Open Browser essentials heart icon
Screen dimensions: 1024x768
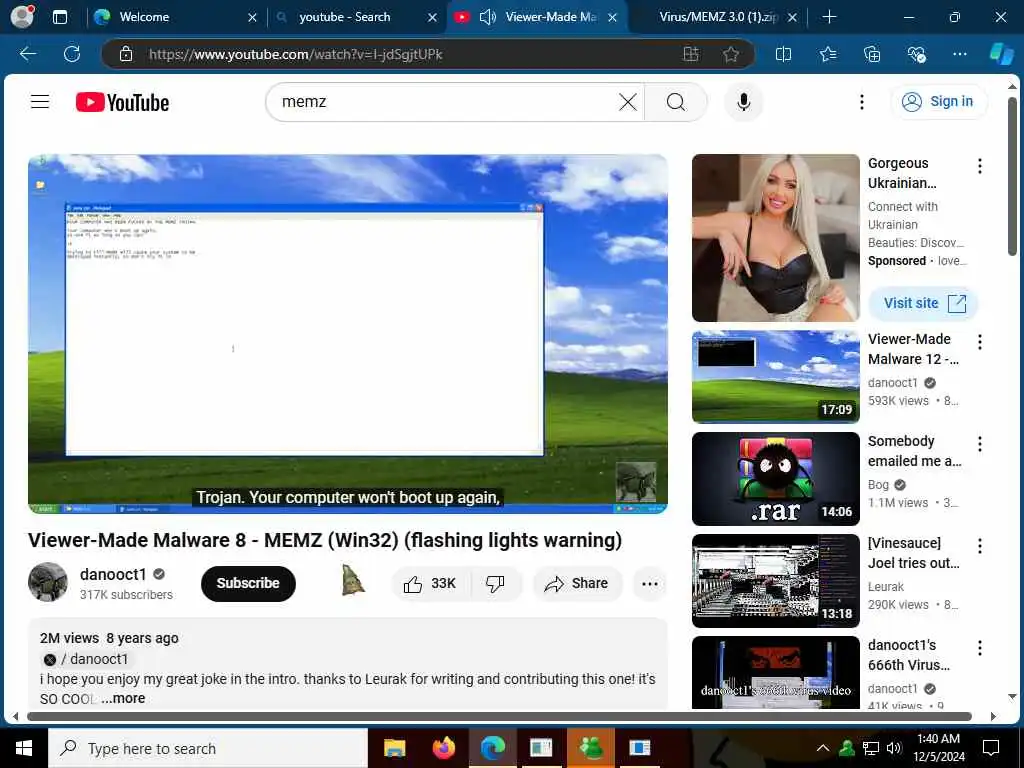(916, 54)
